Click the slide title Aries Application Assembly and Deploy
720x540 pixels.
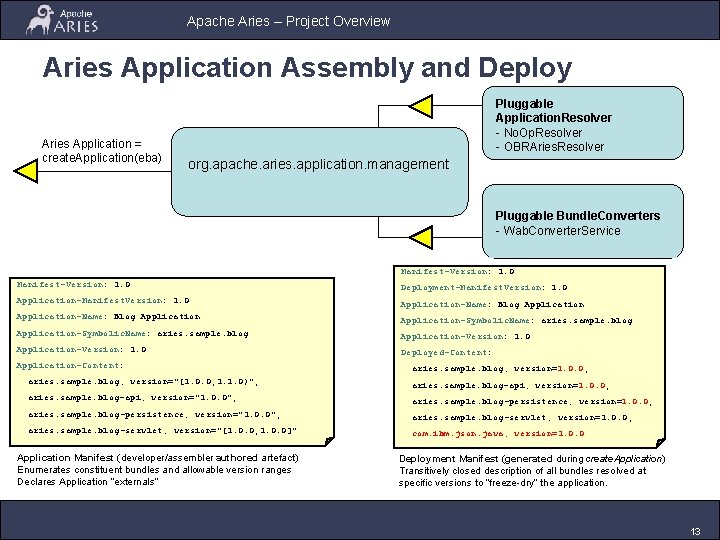[307, 68]
